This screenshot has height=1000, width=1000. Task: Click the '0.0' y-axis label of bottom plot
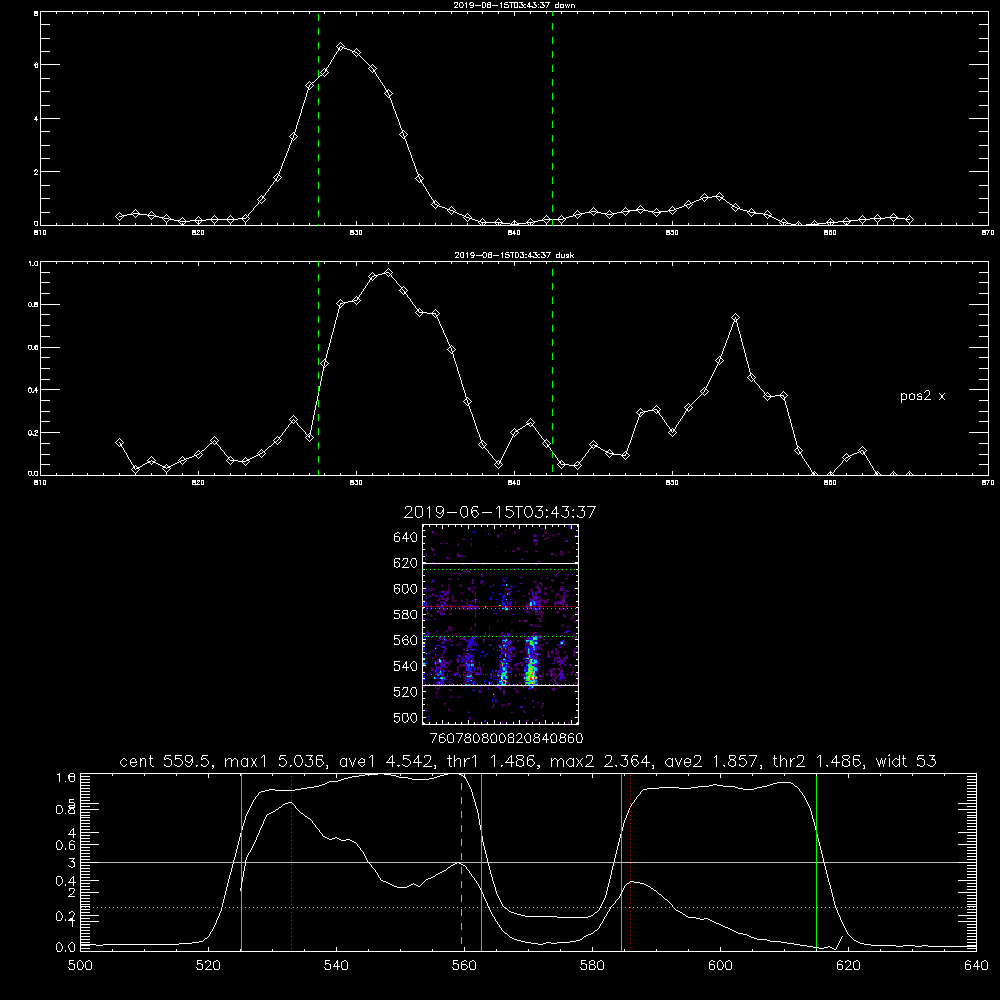tap(66, 947)
